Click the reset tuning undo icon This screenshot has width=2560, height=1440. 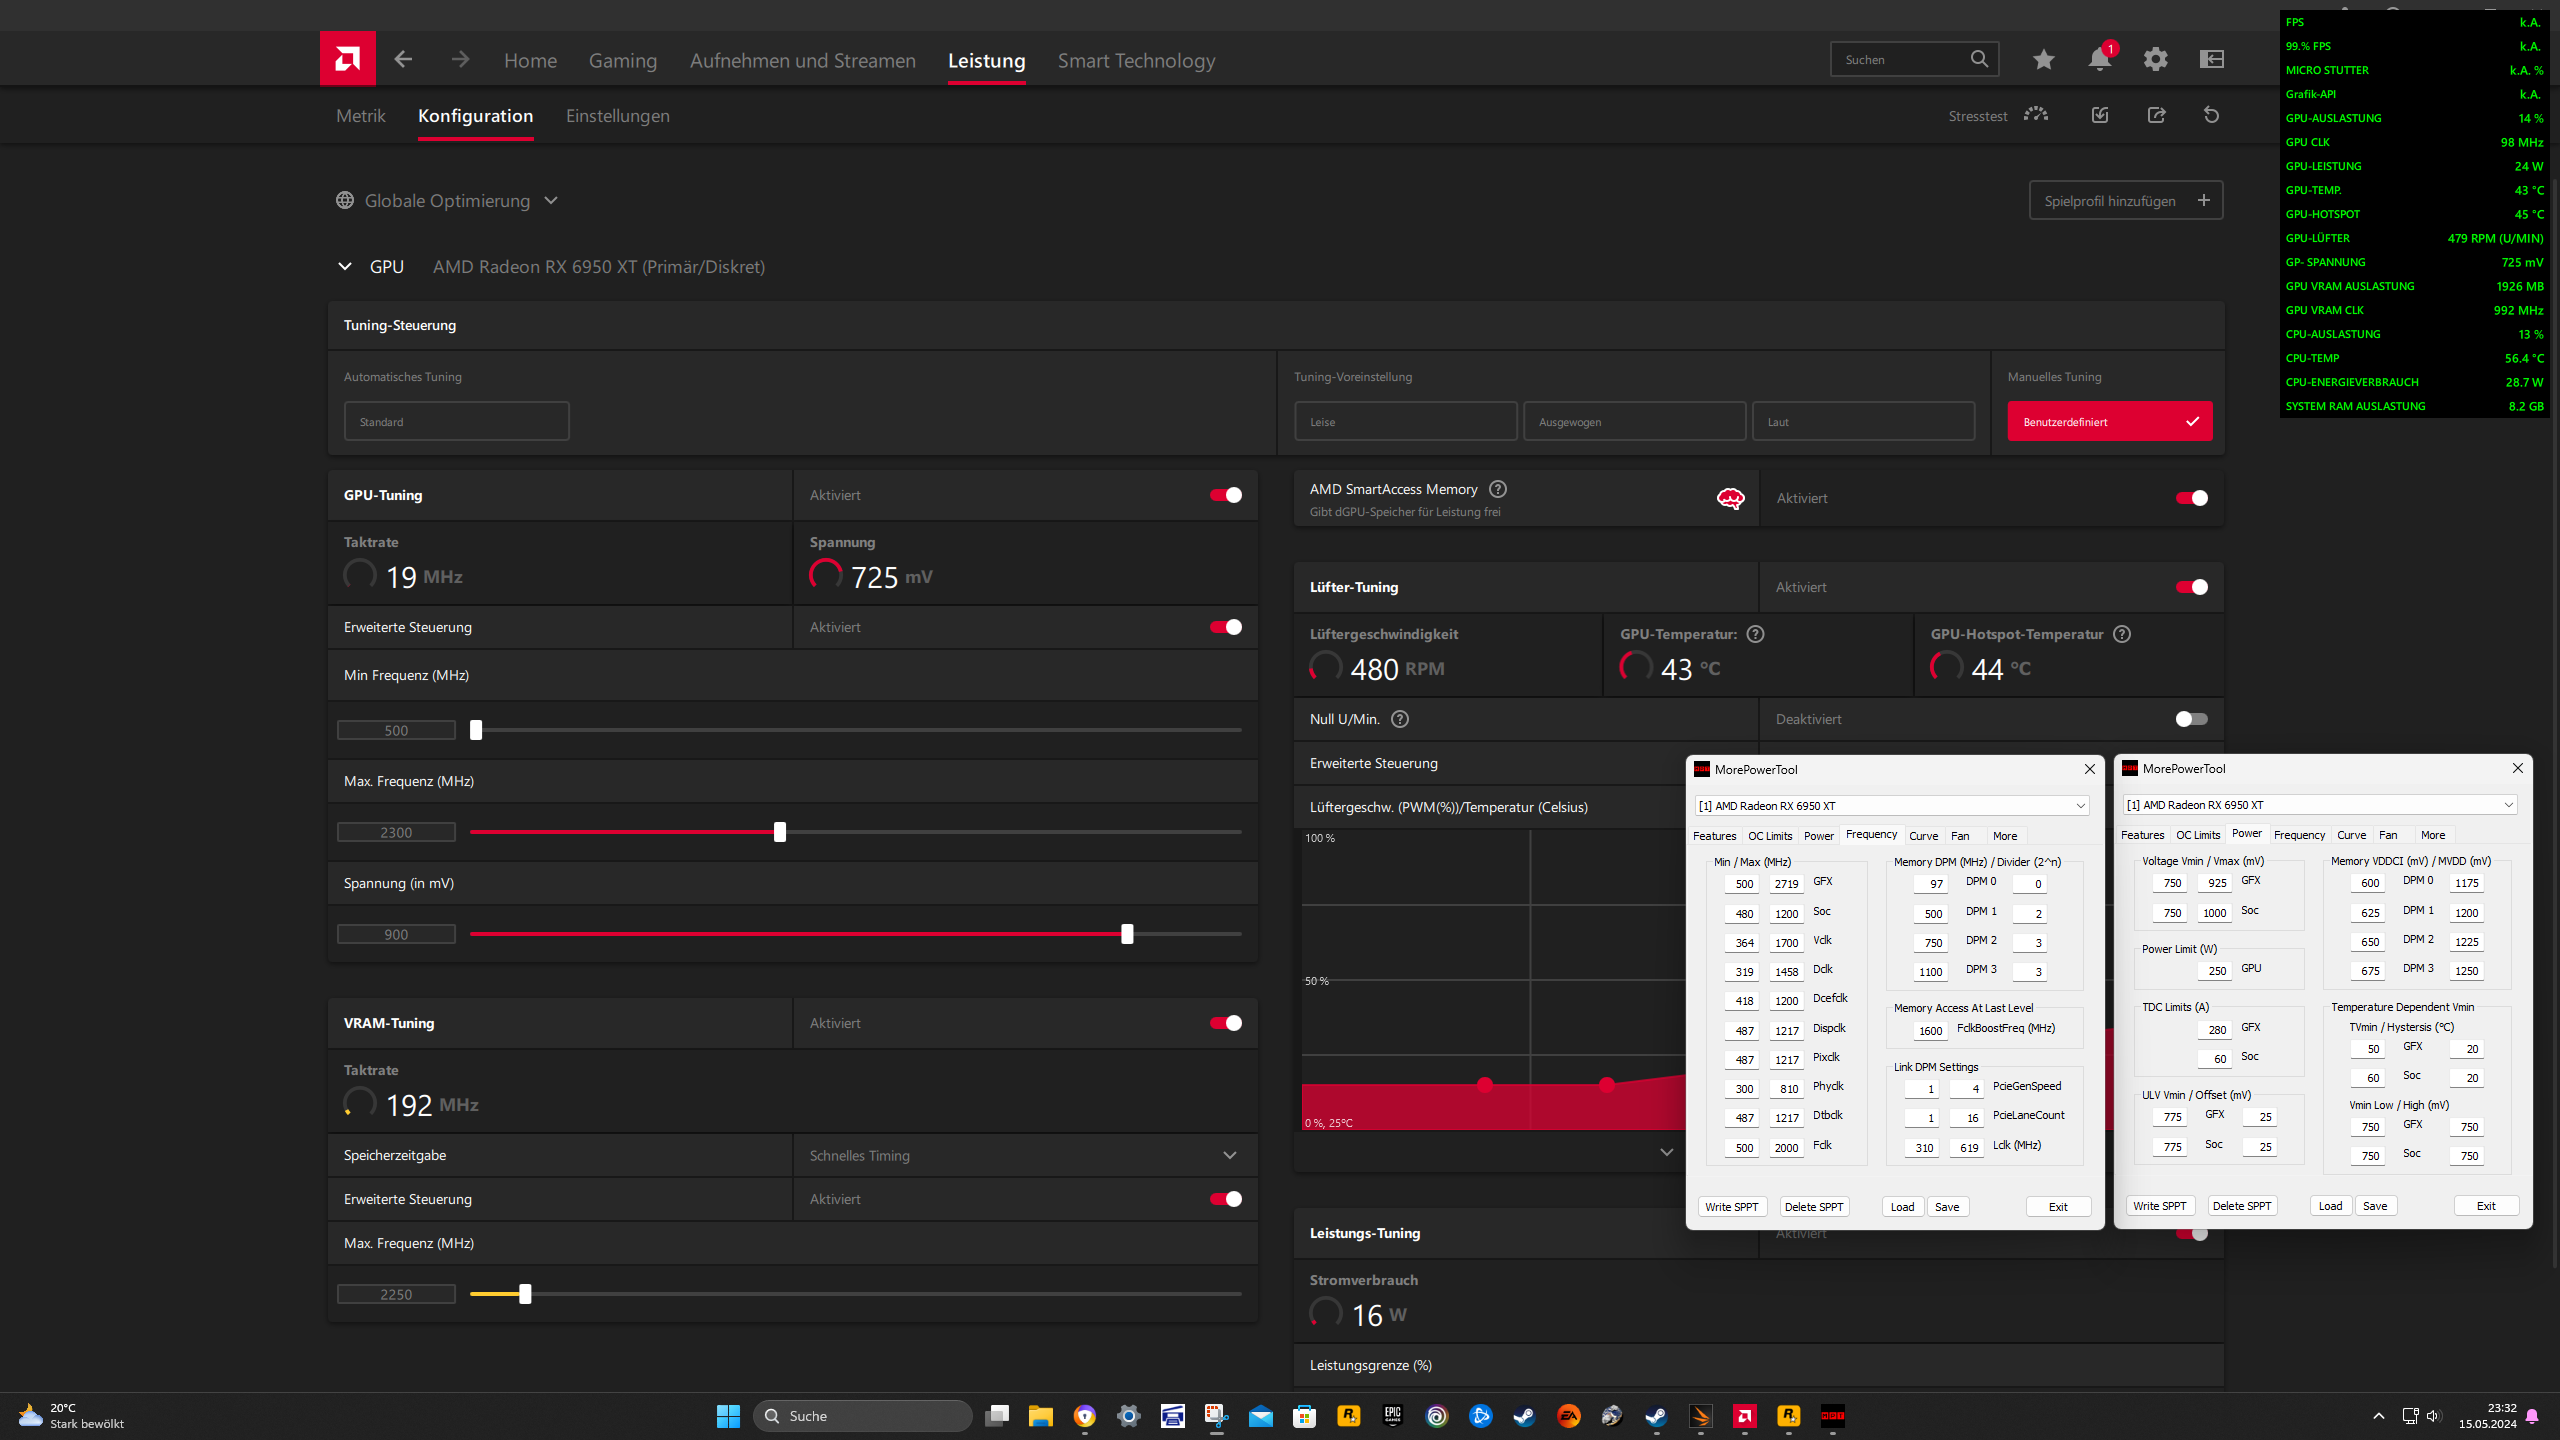(x=2211, y=116)
